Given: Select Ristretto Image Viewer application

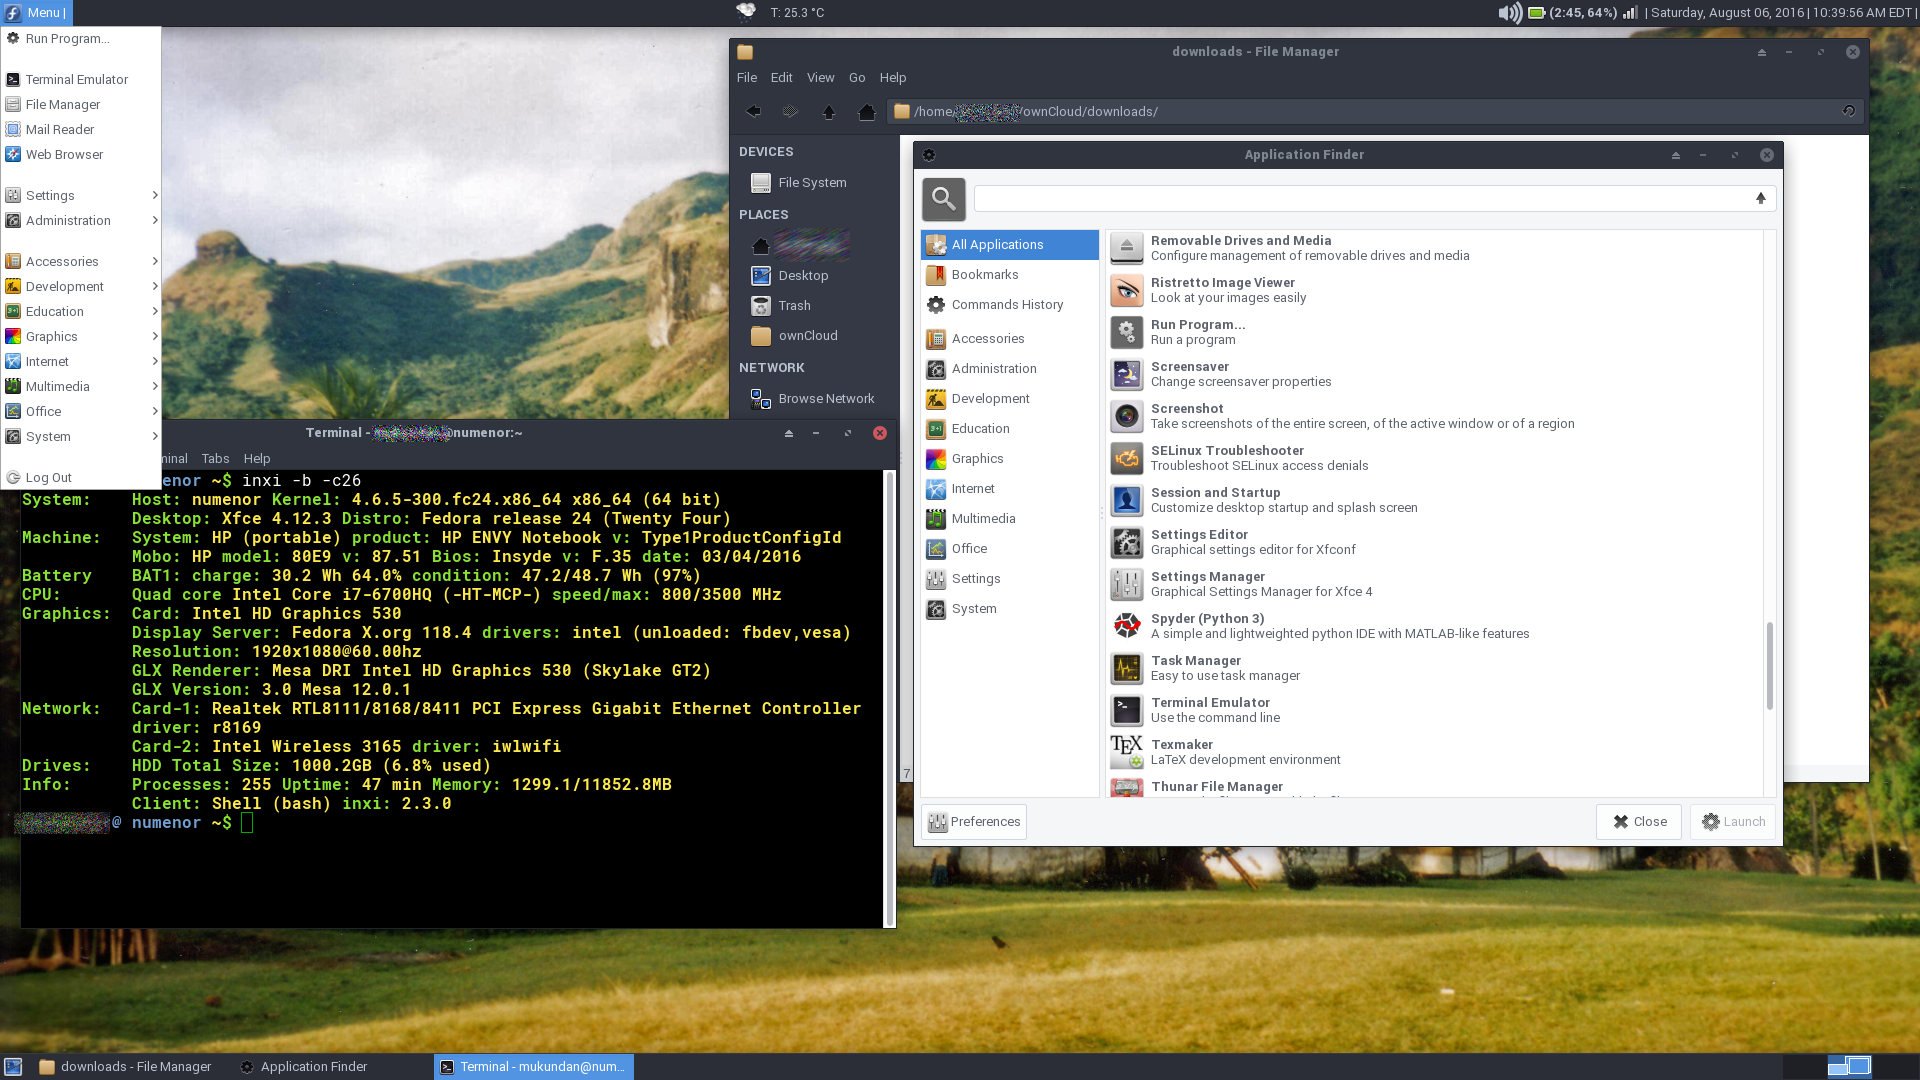Looking at the screenshot, I should click(x=1435, y=290).
